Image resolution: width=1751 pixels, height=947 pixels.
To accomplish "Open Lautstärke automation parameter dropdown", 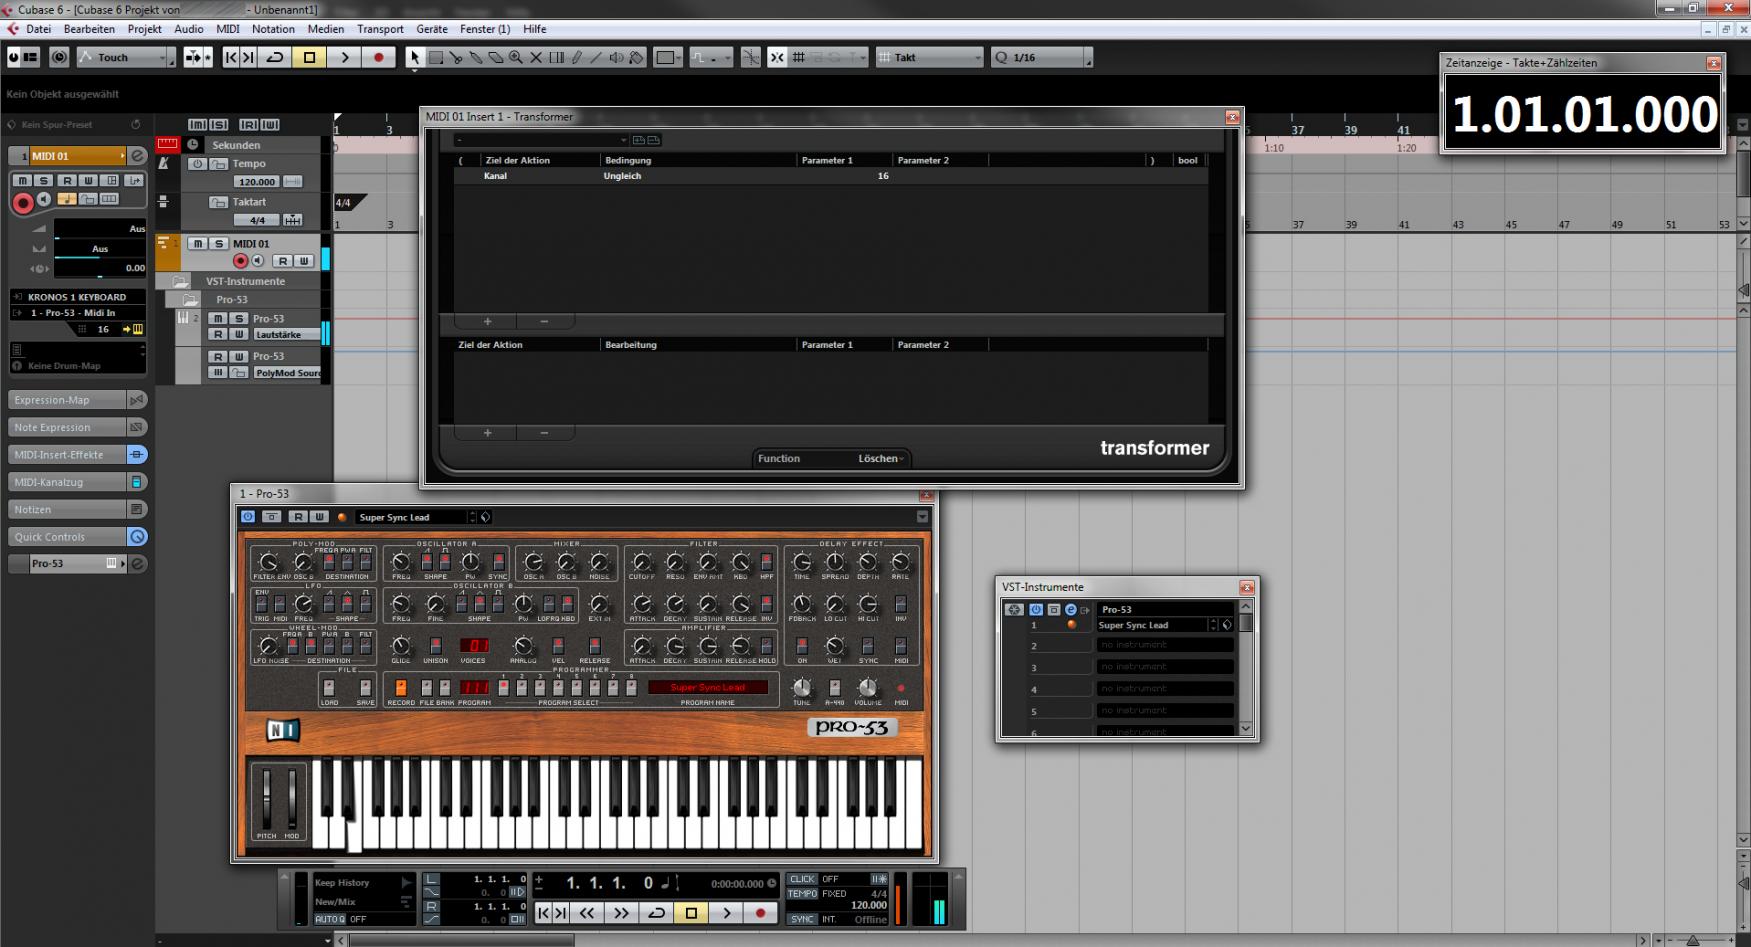I will [287, 335].
